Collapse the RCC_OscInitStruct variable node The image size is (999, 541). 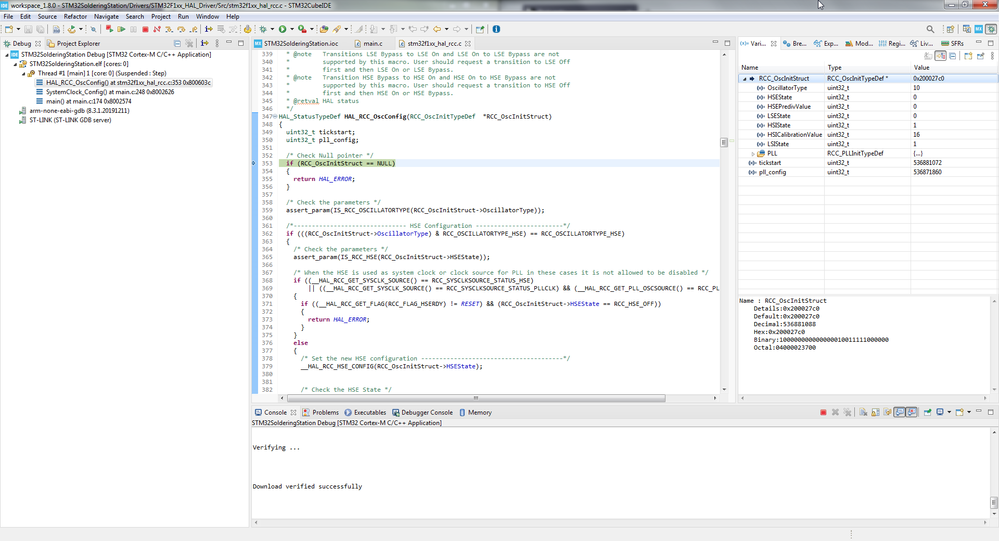click(x=744, y=79)
